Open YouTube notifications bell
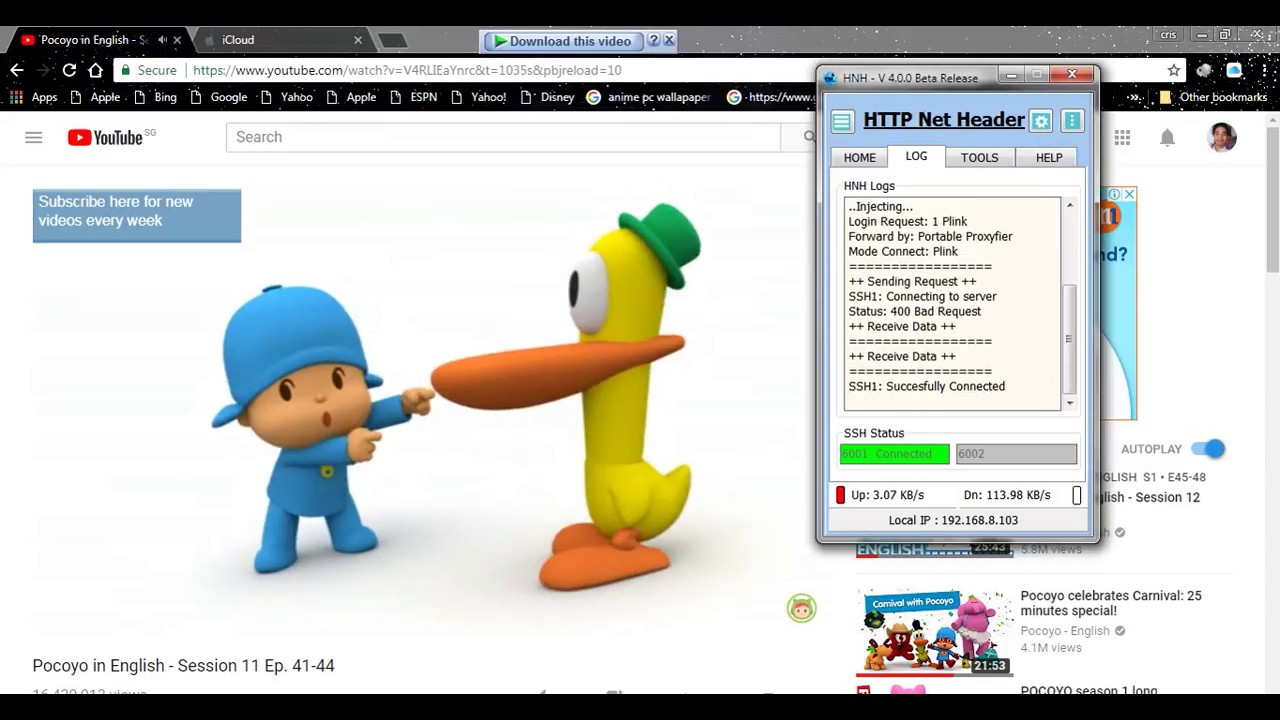The width and height of the screenshot is (1280, 720). (x=1167, y=137)
